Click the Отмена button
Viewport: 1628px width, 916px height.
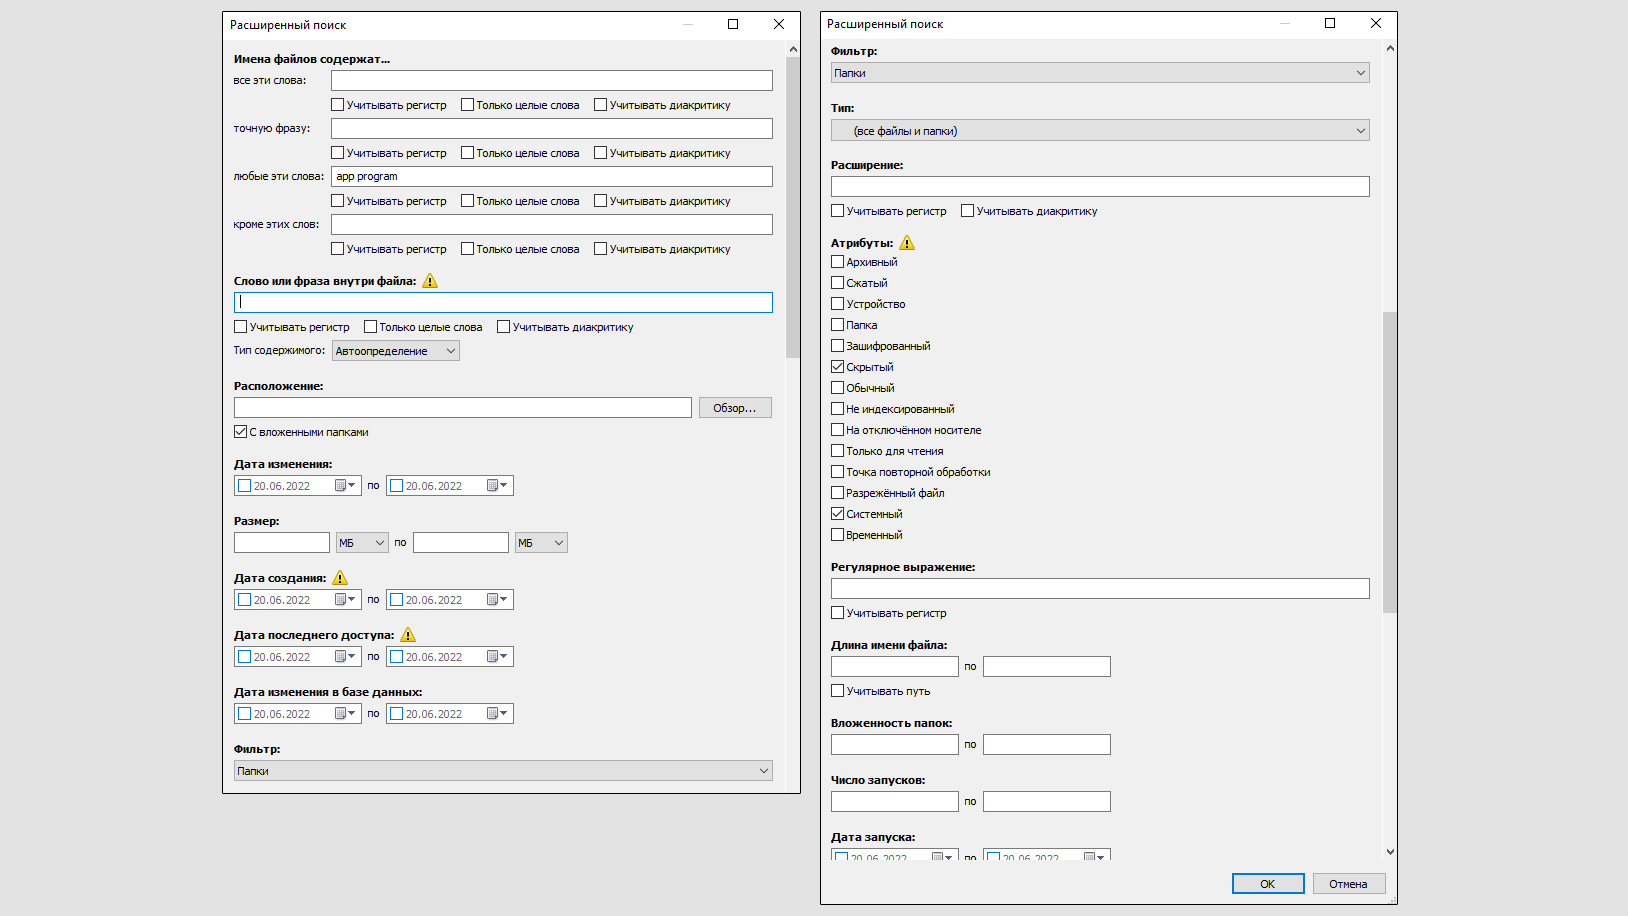click(1348, 884)
